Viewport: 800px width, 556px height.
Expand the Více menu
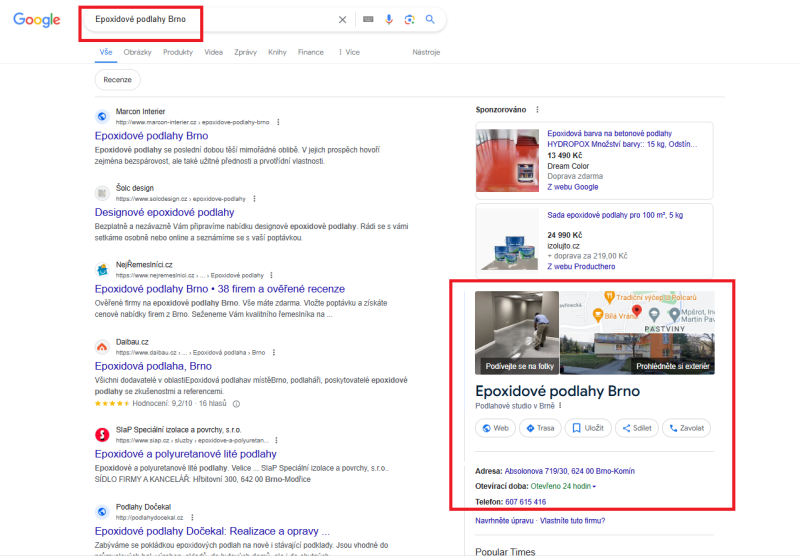[349, 52]
